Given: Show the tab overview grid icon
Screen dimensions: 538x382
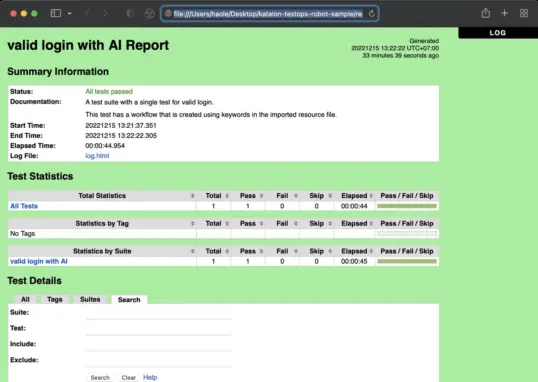Looking at the screenshot, I should click(x=524, y=13).
